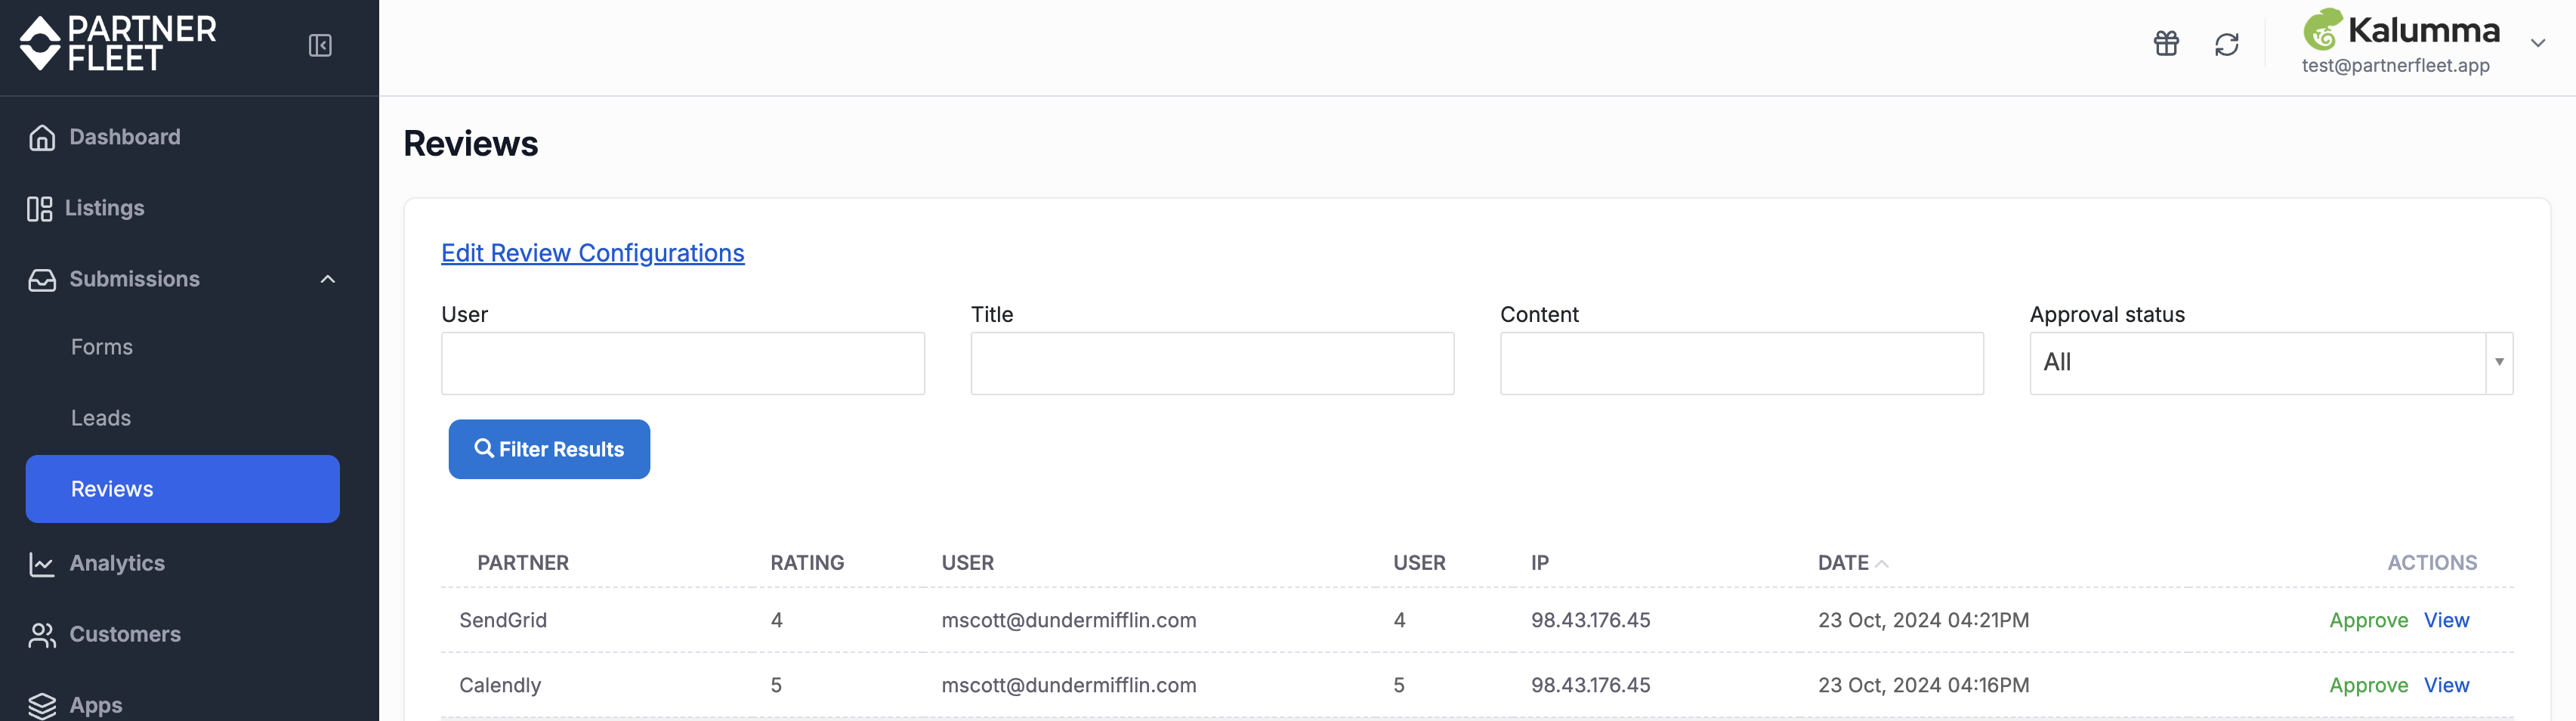
Task: Click the Apps layers icon
Action: click(x=42, y=706)
